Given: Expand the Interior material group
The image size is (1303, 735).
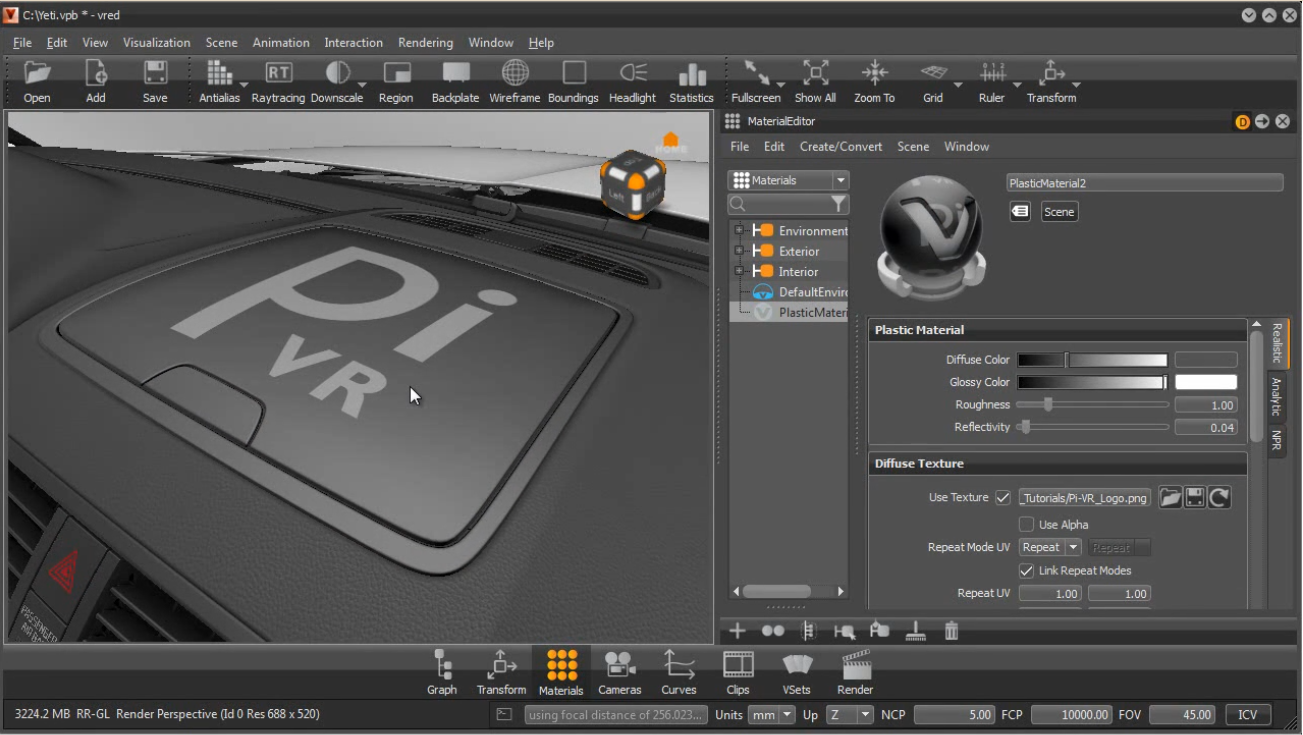Looking at the screenshot, I should (x=739, y=271).
